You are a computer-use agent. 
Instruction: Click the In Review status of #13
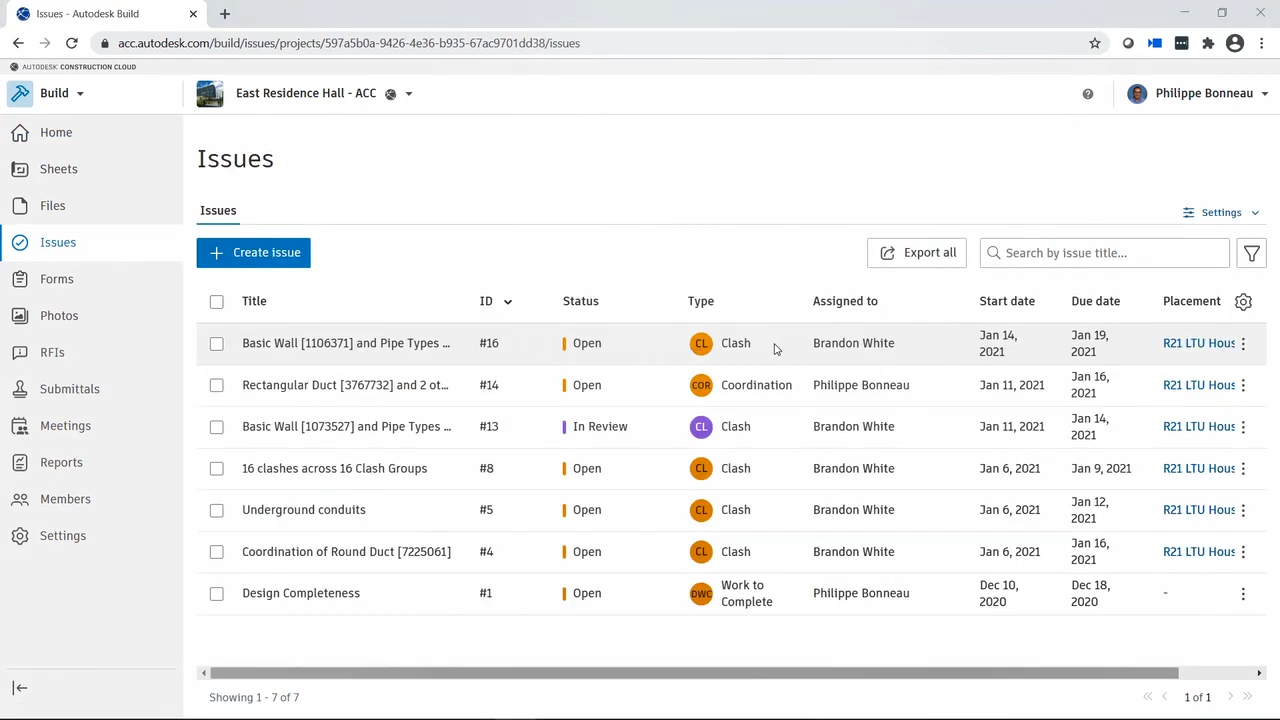[600, 426]
